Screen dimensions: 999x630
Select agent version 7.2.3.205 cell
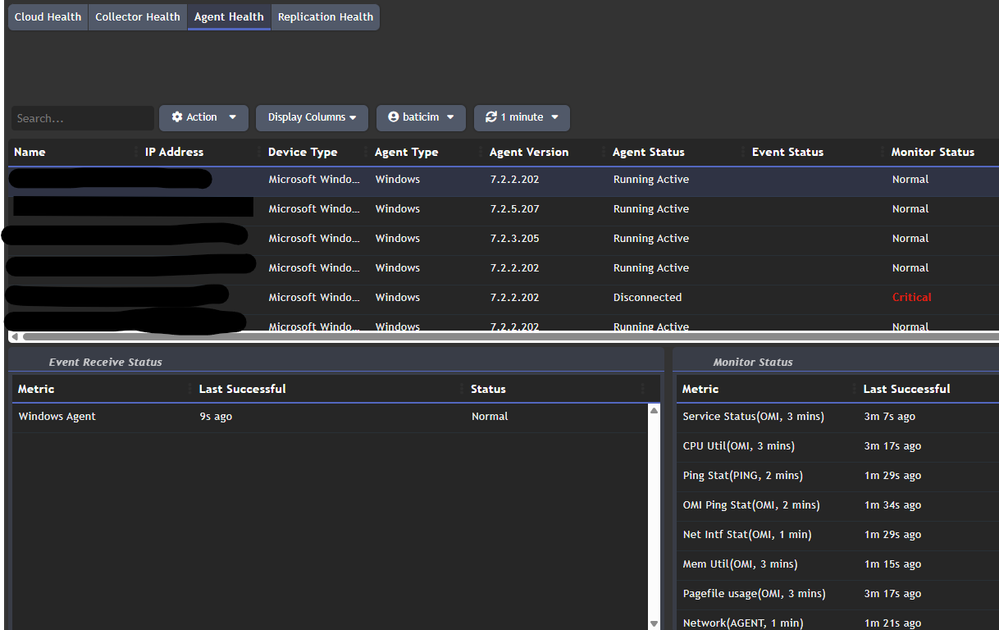[x=515, y=238]
